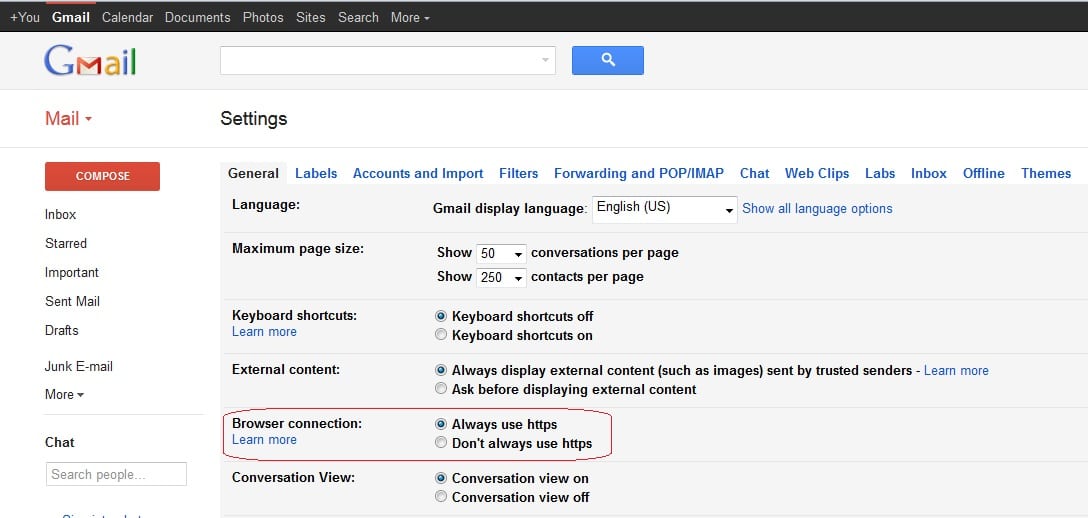Open the Themes tab
This screenshot has height=518, width=1088.
[x=1046, y=173]
